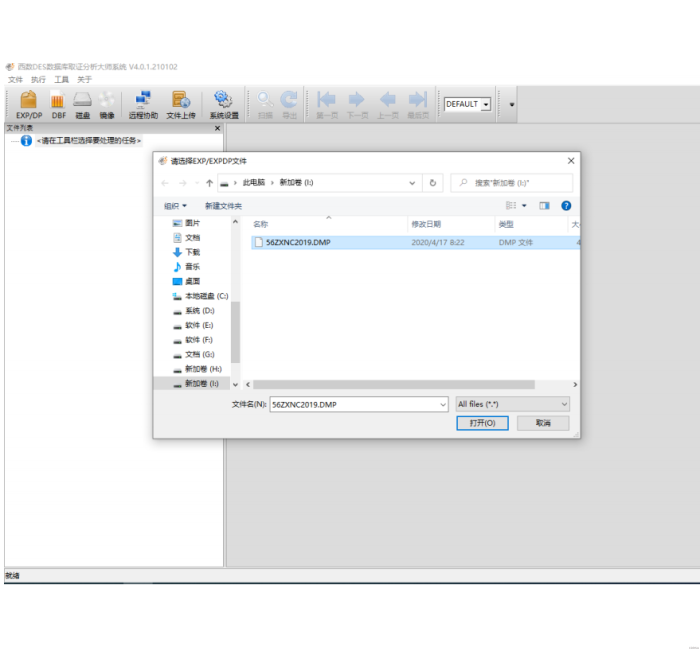The width and height of the screenshot is (700, 650).
Task: Open the All files (*.*) filter dropdown
Action: (512, 404)
